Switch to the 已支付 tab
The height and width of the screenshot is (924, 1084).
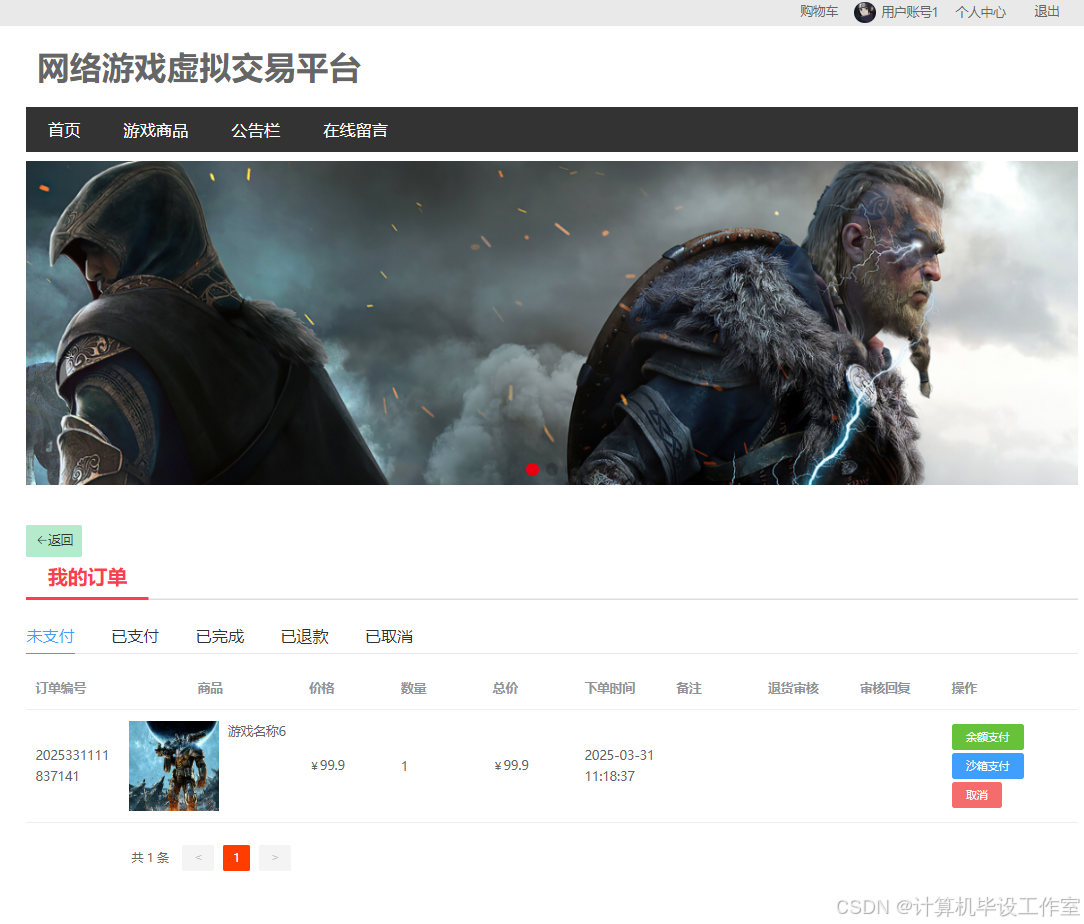135,636
